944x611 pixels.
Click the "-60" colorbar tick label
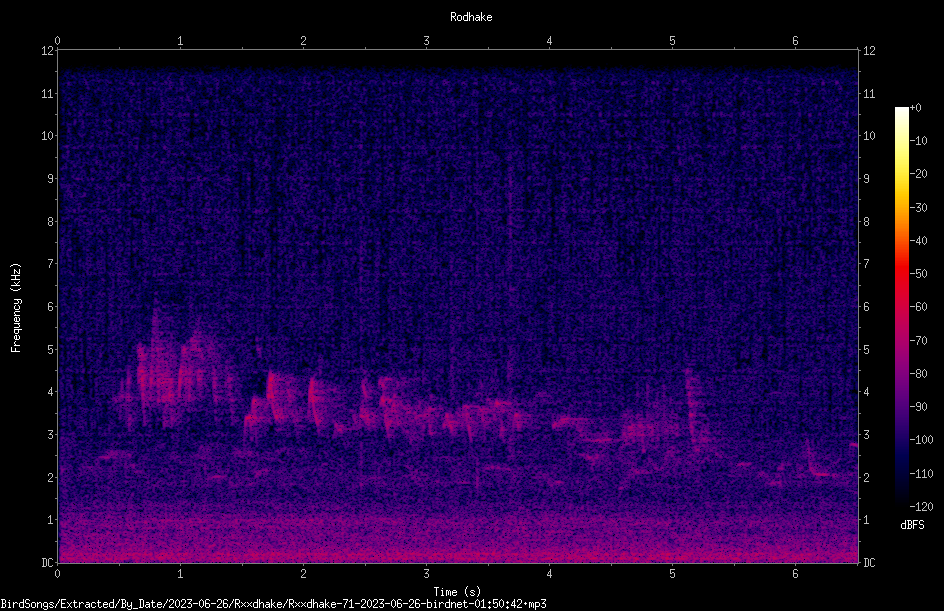click(x=918, y=307)
